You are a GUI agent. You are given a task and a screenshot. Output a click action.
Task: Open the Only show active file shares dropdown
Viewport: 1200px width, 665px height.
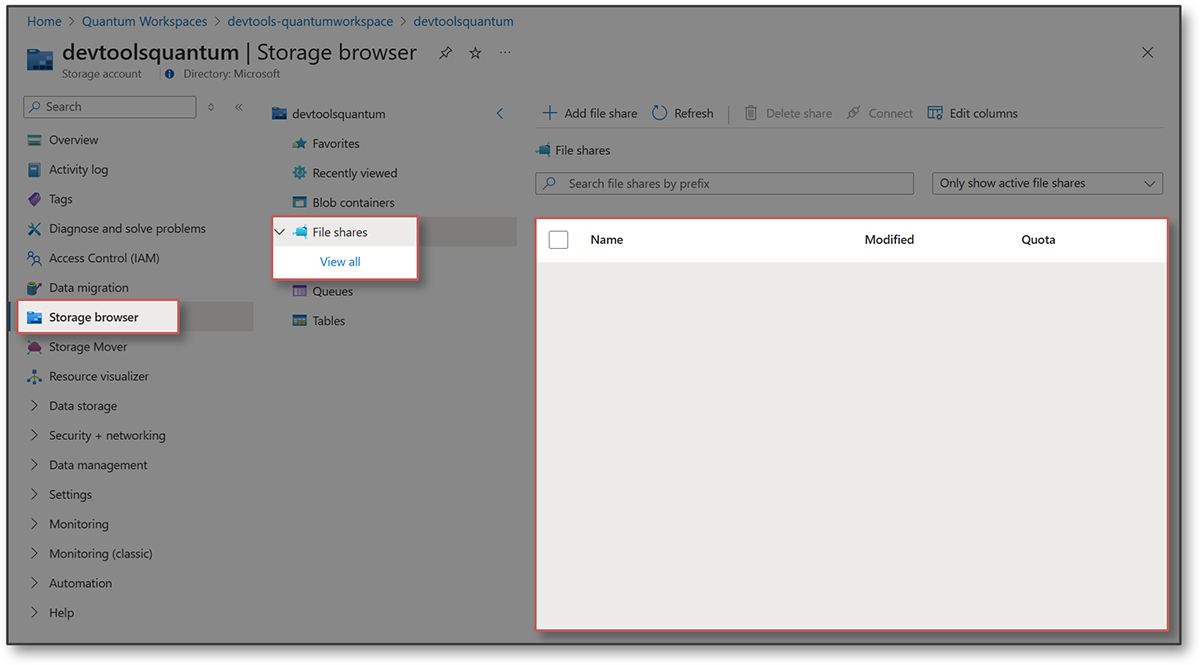1046,183
